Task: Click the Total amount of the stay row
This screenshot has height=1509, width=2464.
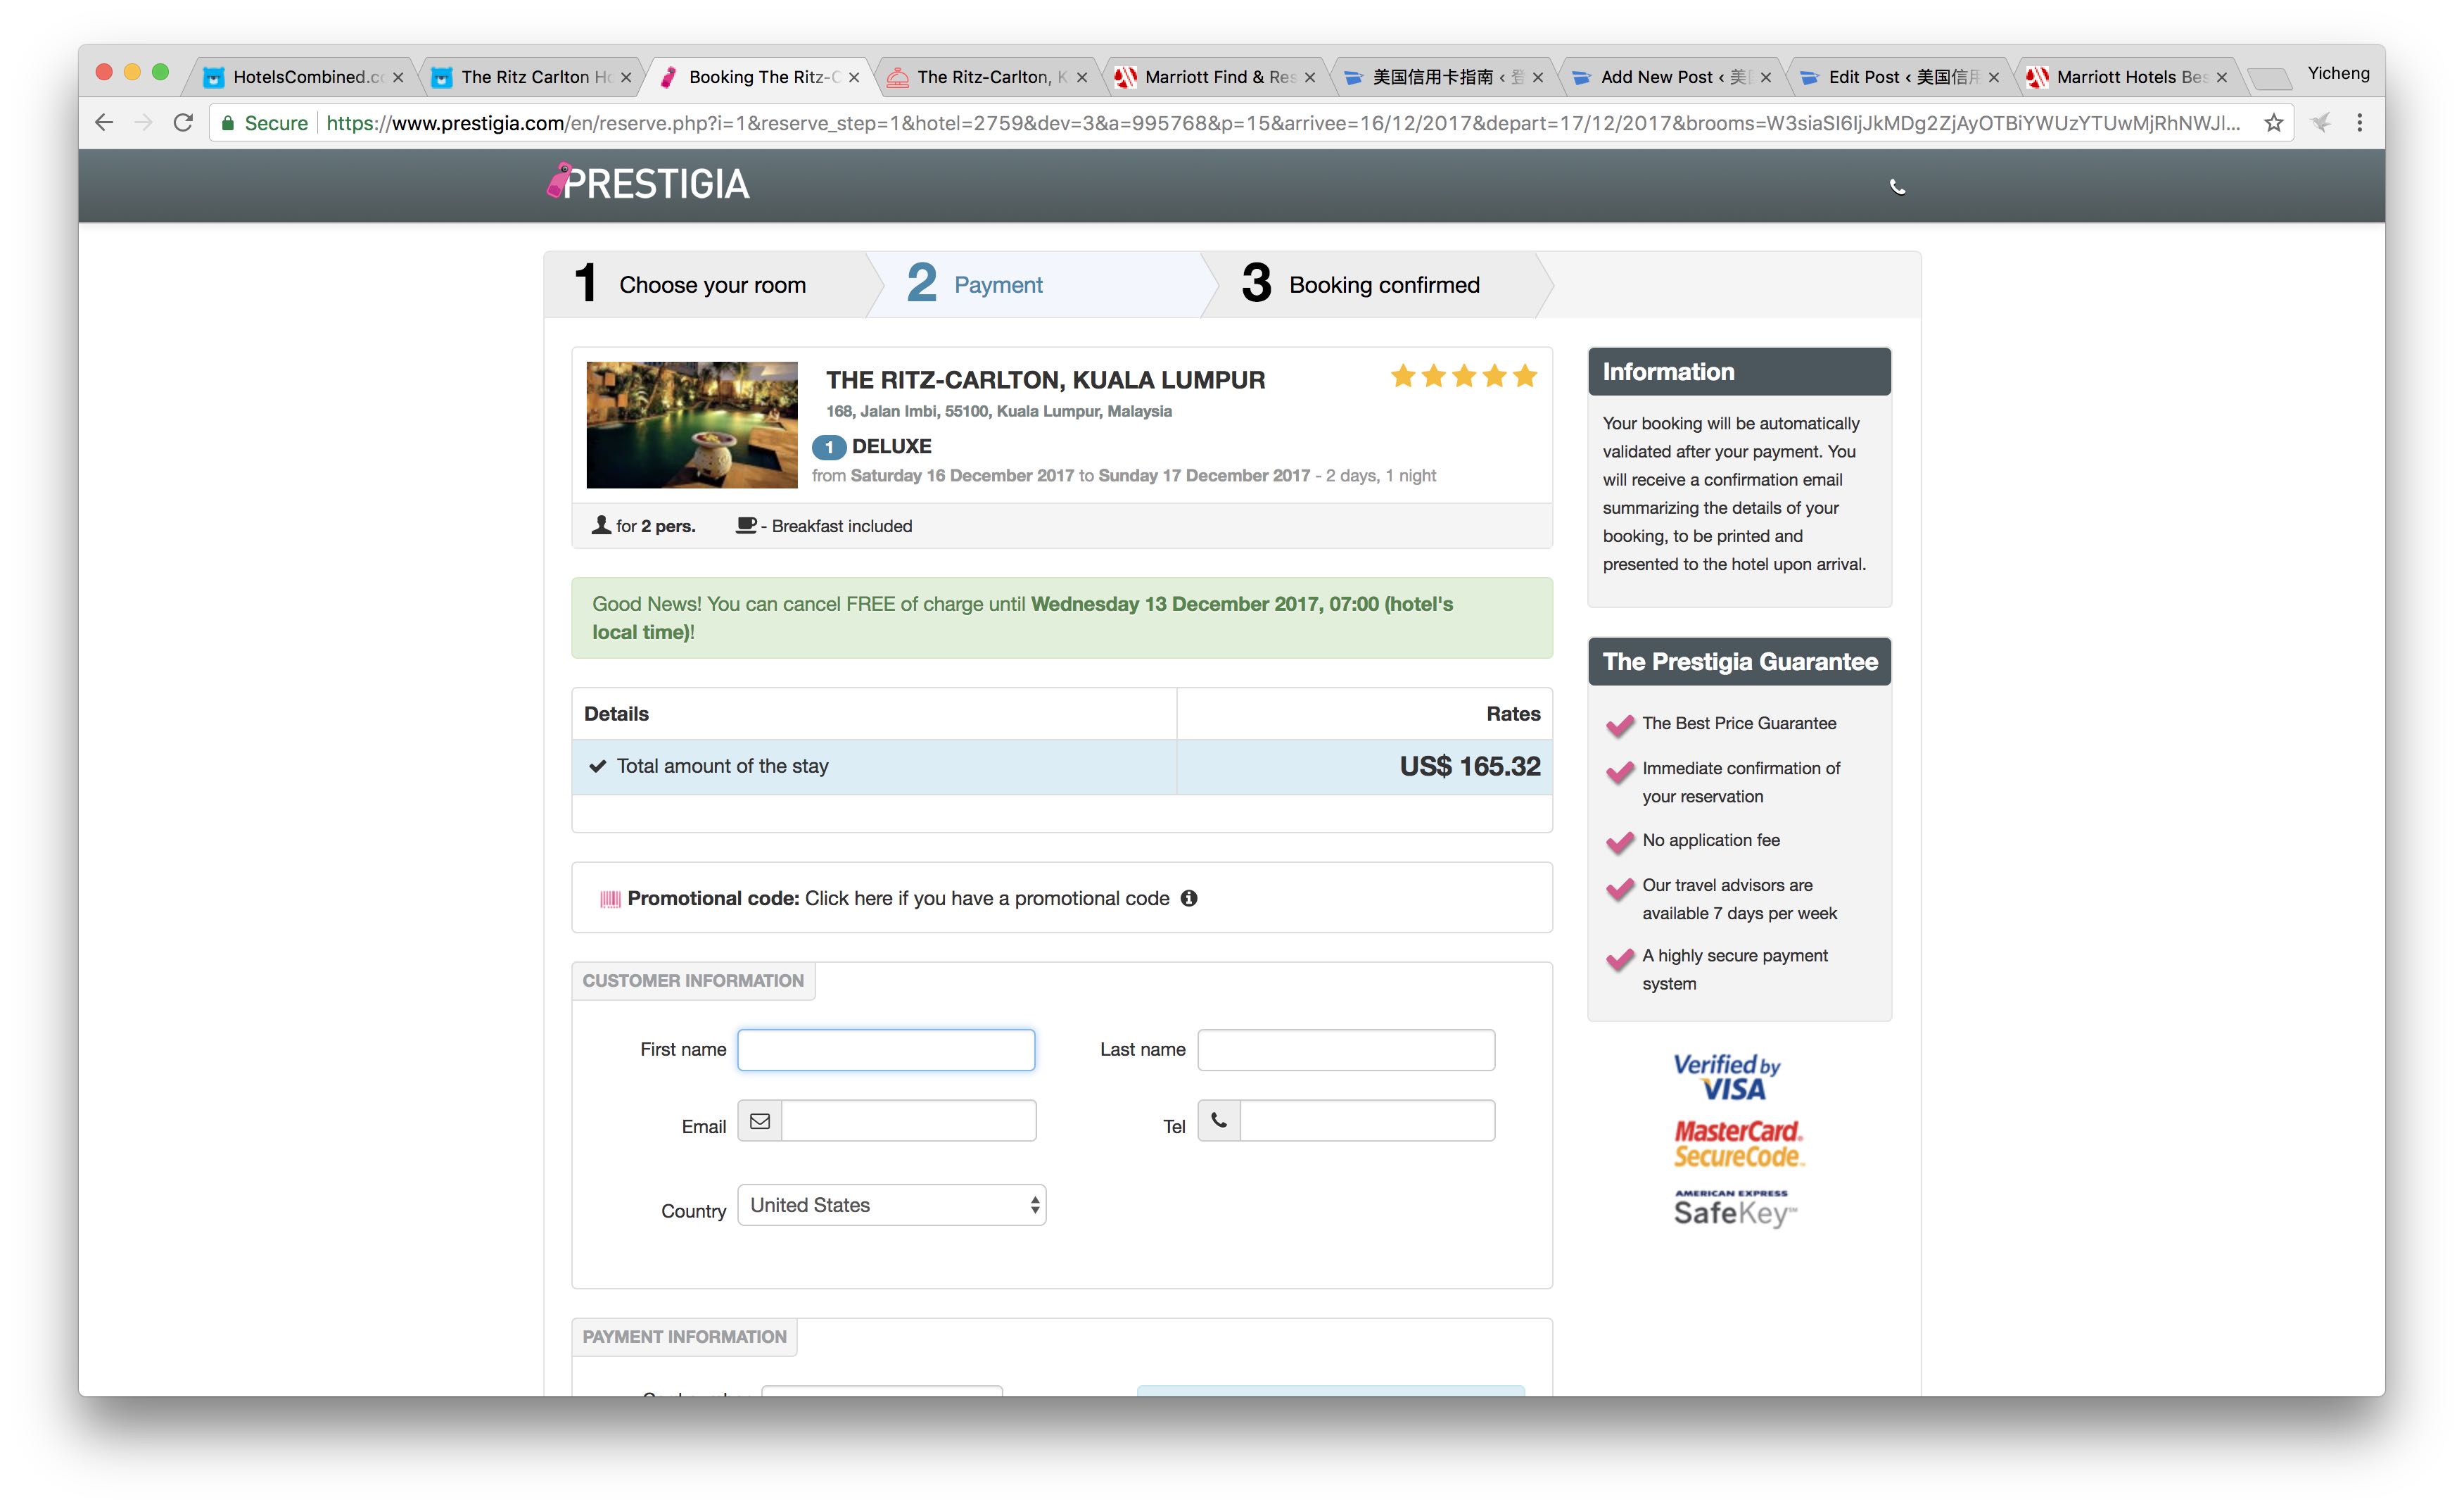Action: [x=1062, y=767]
